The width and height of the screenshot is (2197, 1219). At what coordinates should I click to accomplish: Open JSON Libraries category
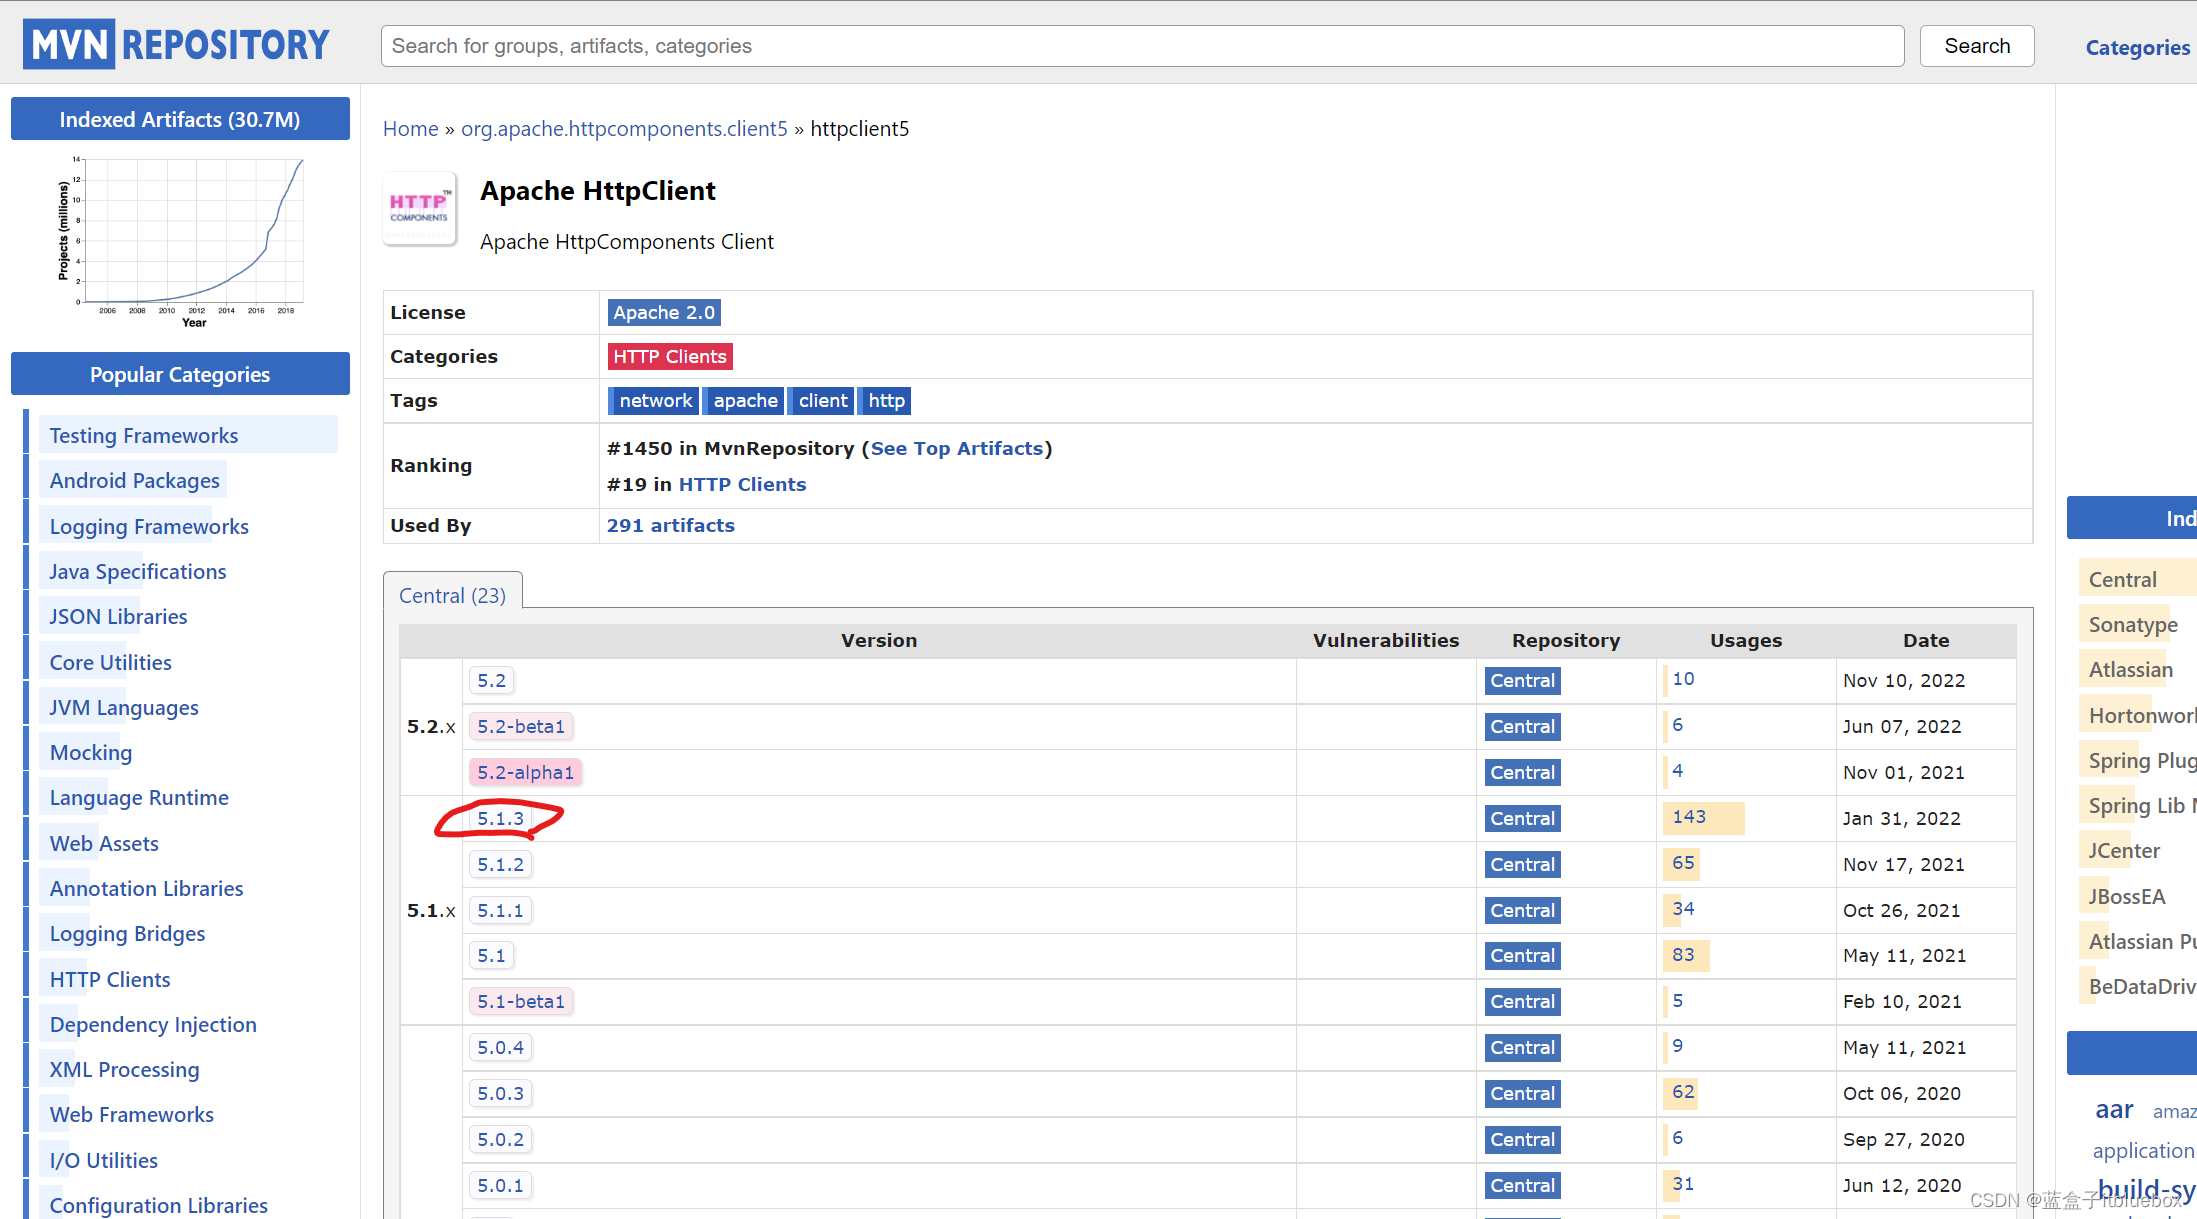coord(119,617)
